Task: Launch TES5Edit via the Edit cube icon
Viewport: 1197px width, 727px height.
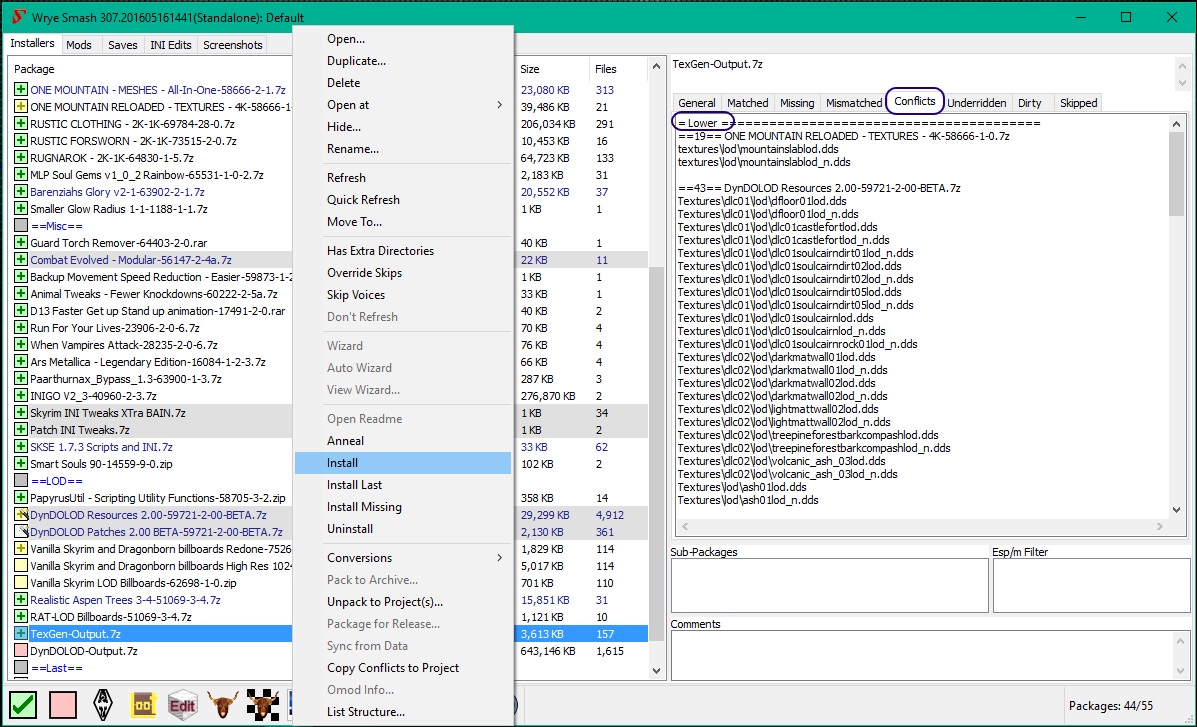Action: click(182, 704)
